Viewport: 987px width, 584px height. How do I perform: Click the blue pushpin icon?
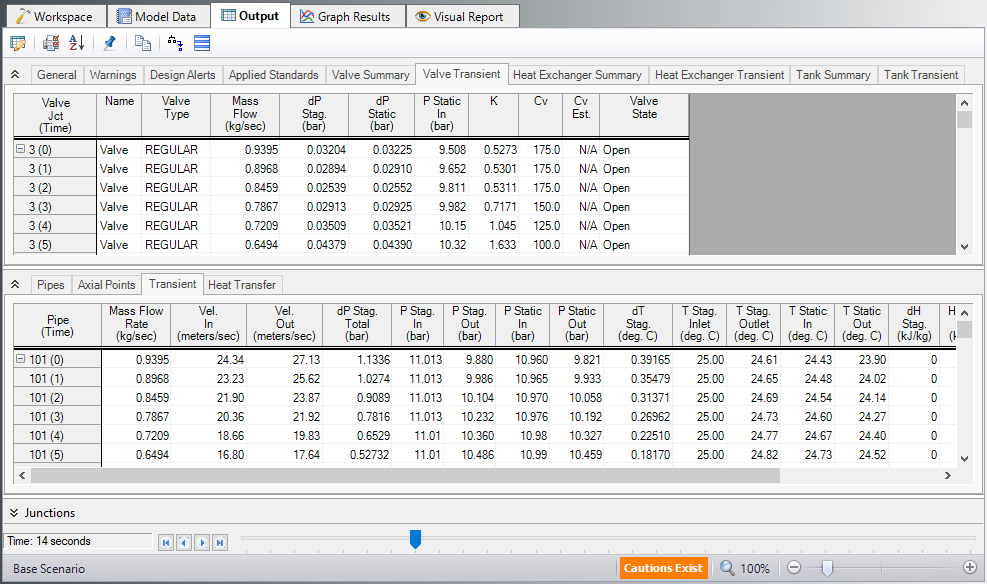pos(110,43)
